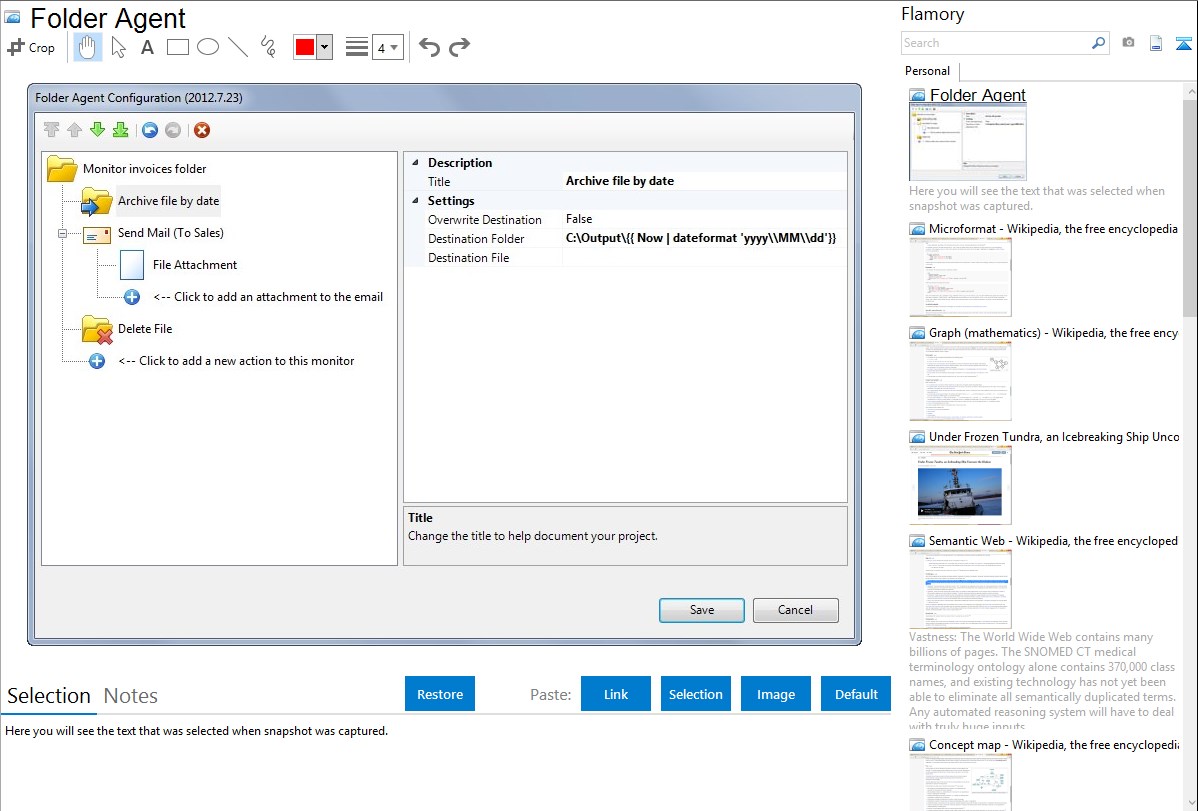Select the Send Mail (To Sales) action

[x=170, y=233]
